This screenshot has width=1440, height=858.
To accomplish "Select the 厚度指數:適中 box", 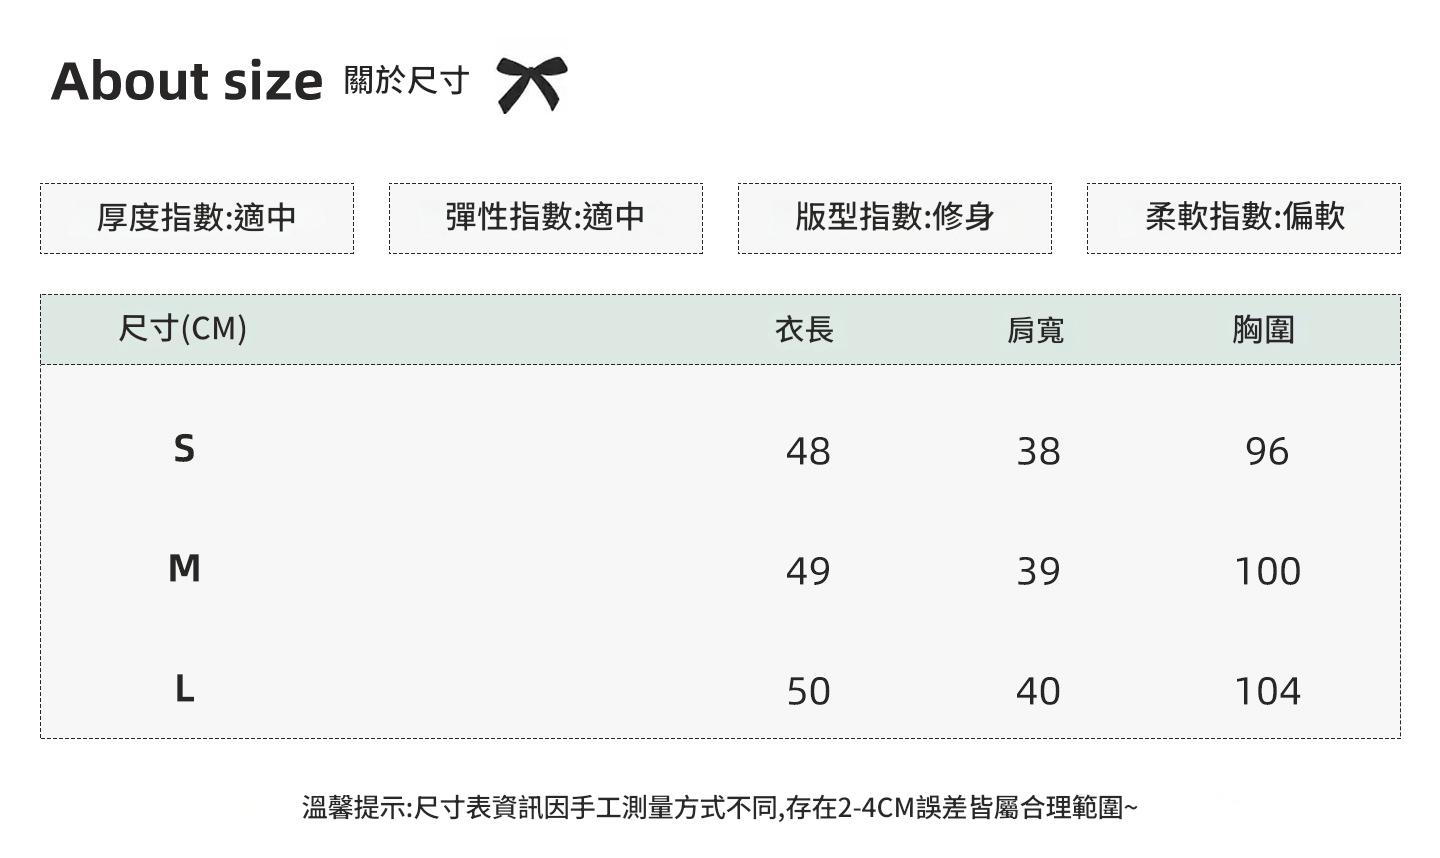I will click(x=197, y=218).
